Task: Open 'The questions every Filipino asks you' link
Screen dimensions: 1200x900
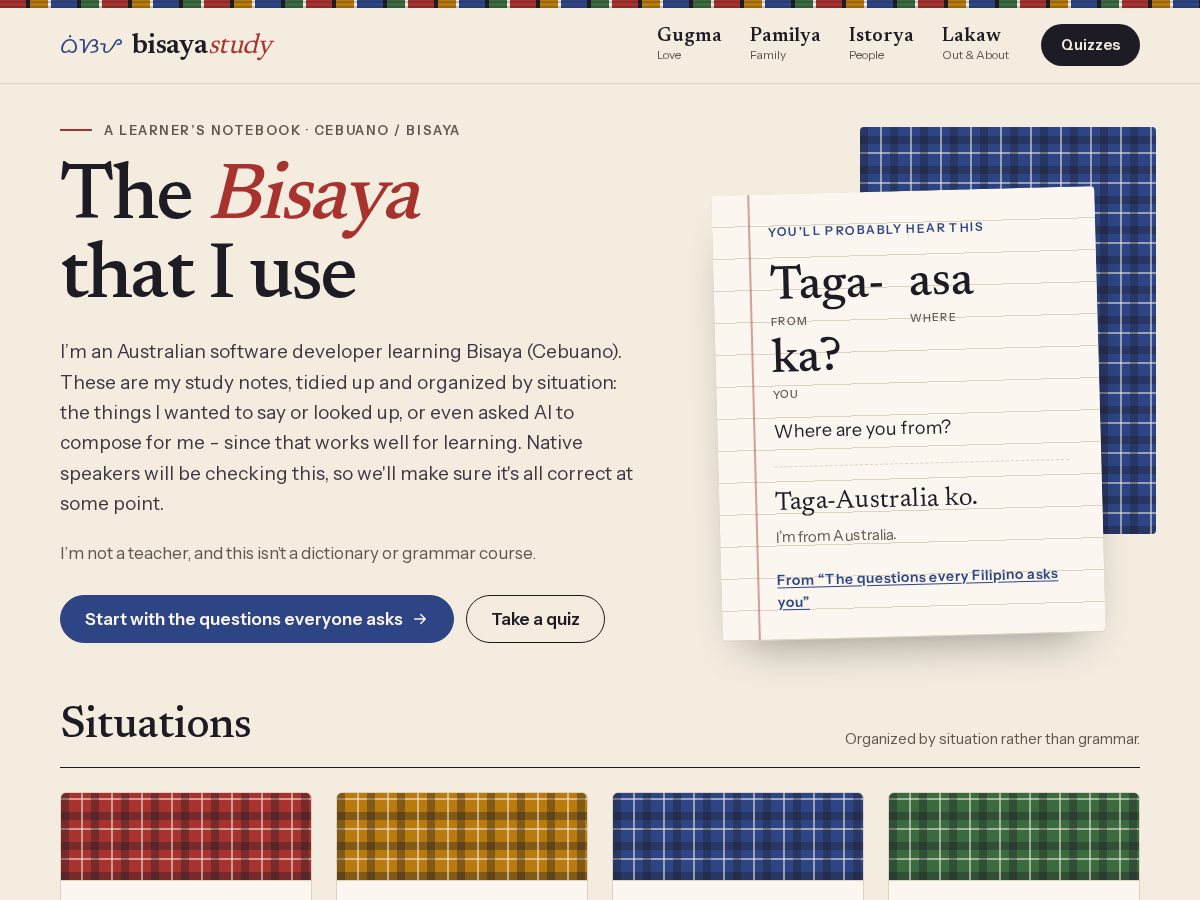Action: [x=917, y=588]
